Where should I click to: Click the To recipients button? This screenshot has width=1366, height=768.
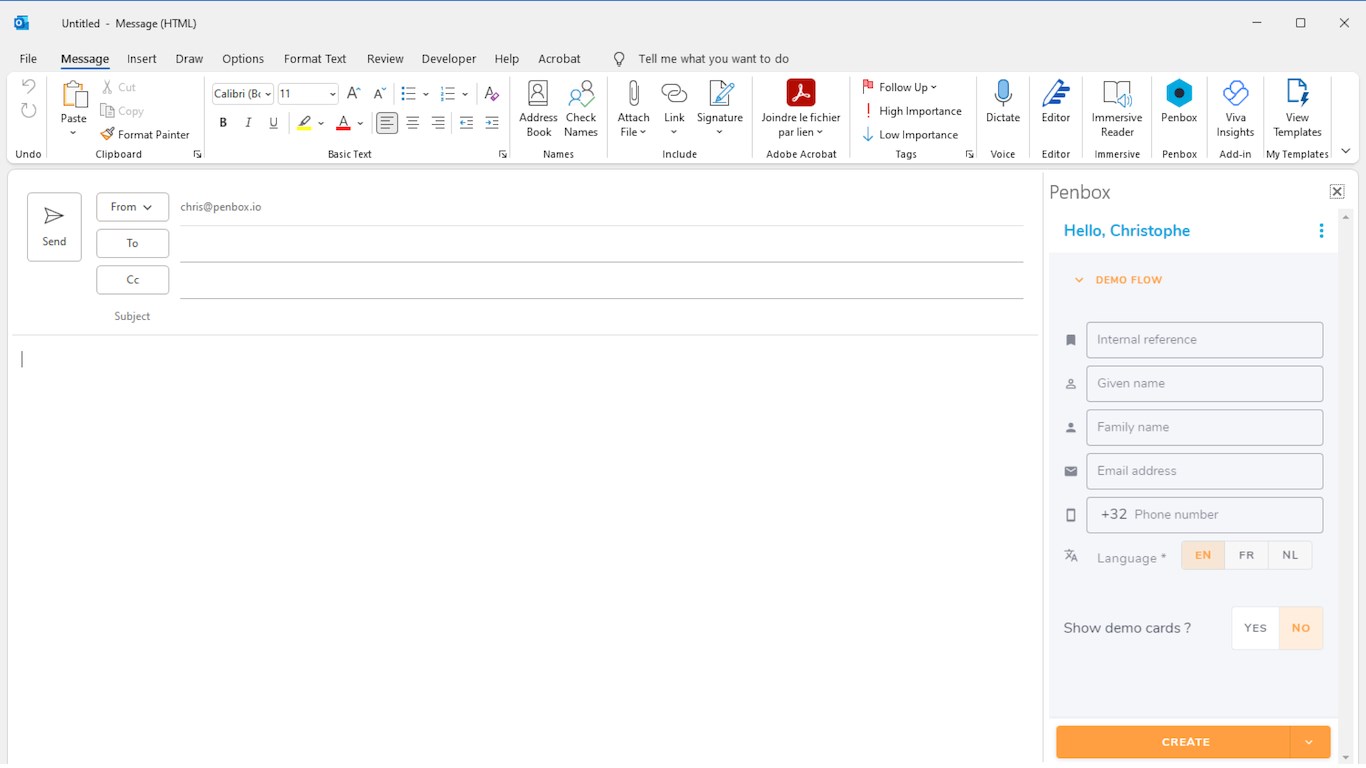[x=132, y=243]
